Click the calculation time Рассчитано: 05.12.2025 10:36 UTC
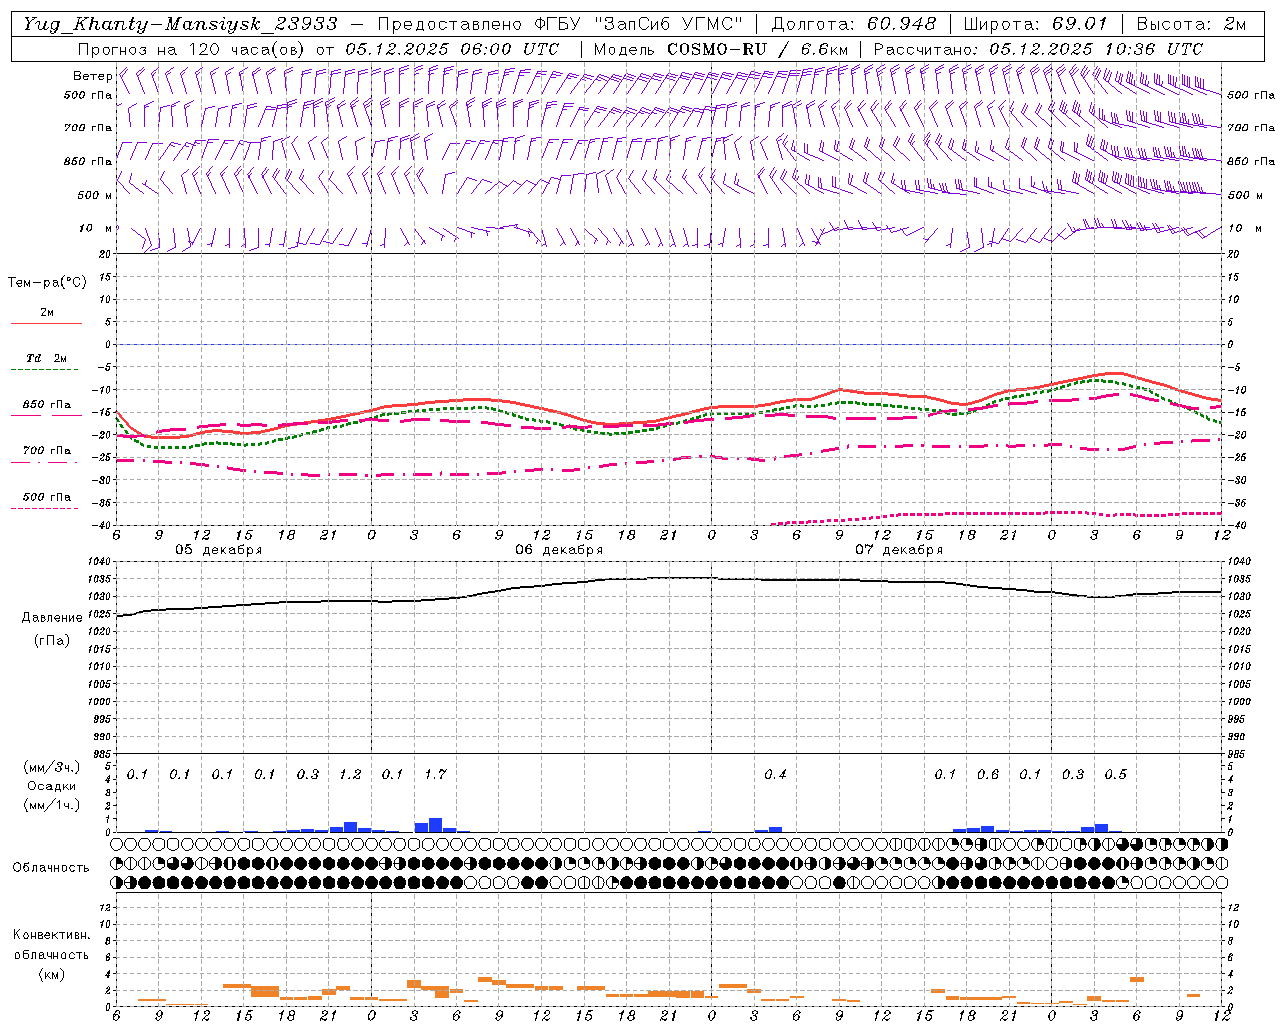Viewport: 1280px width, 1024px height. tap(1038, 49)
